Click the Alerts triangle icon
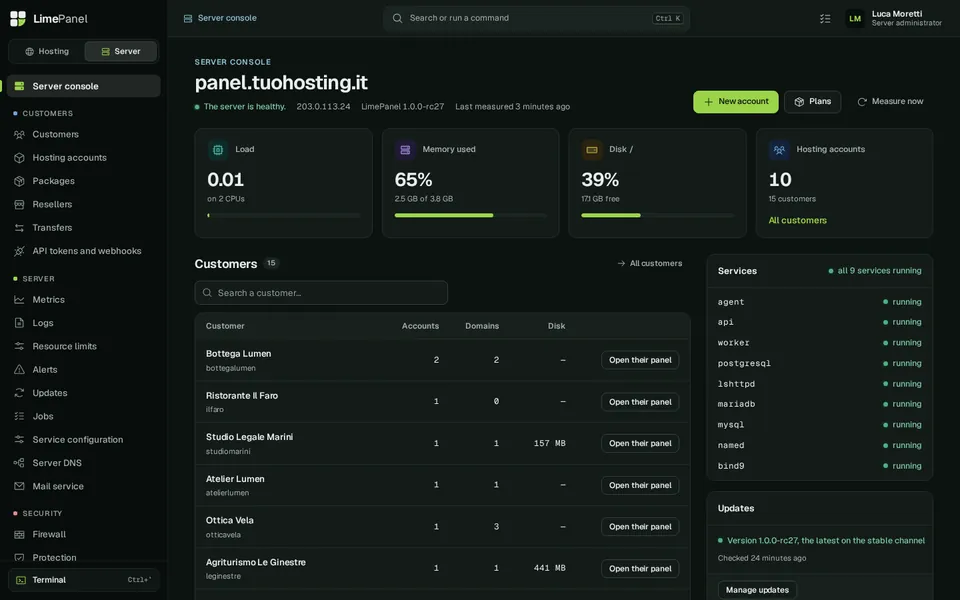Screen dimensions: 960x600 20,370
